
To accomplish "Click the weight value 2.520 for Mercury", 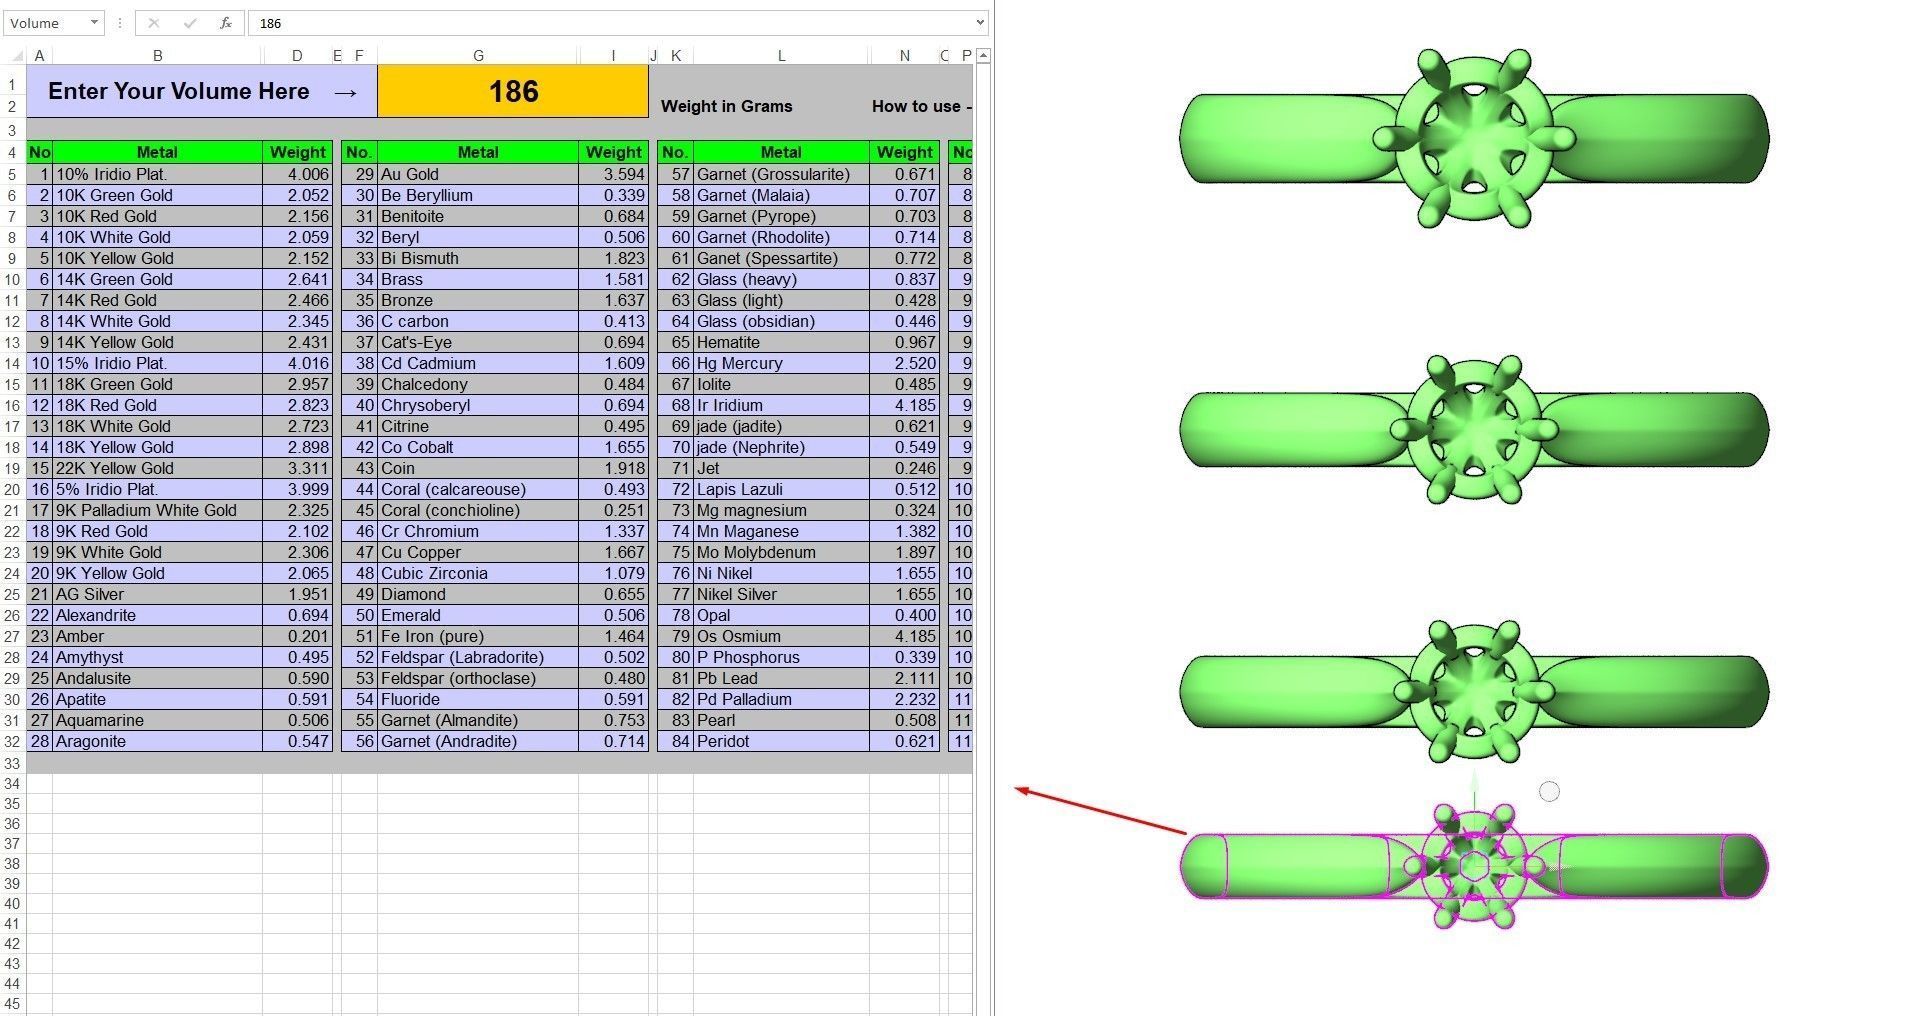I will point(904,363).
